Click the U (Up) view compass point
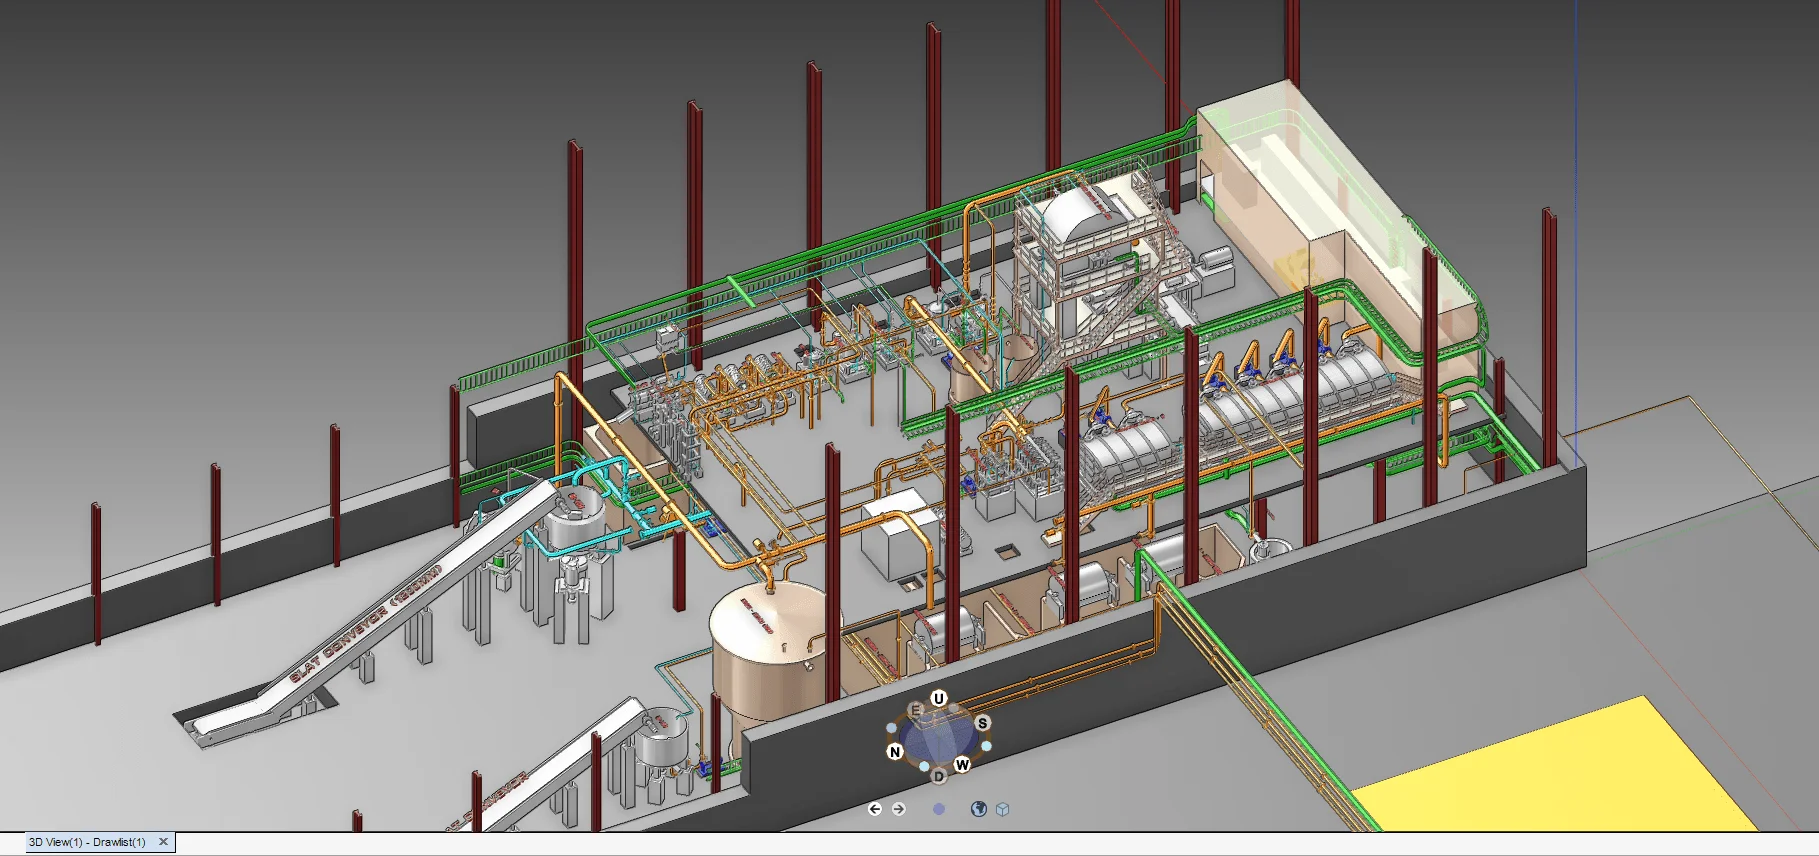 tap(938, 698)
